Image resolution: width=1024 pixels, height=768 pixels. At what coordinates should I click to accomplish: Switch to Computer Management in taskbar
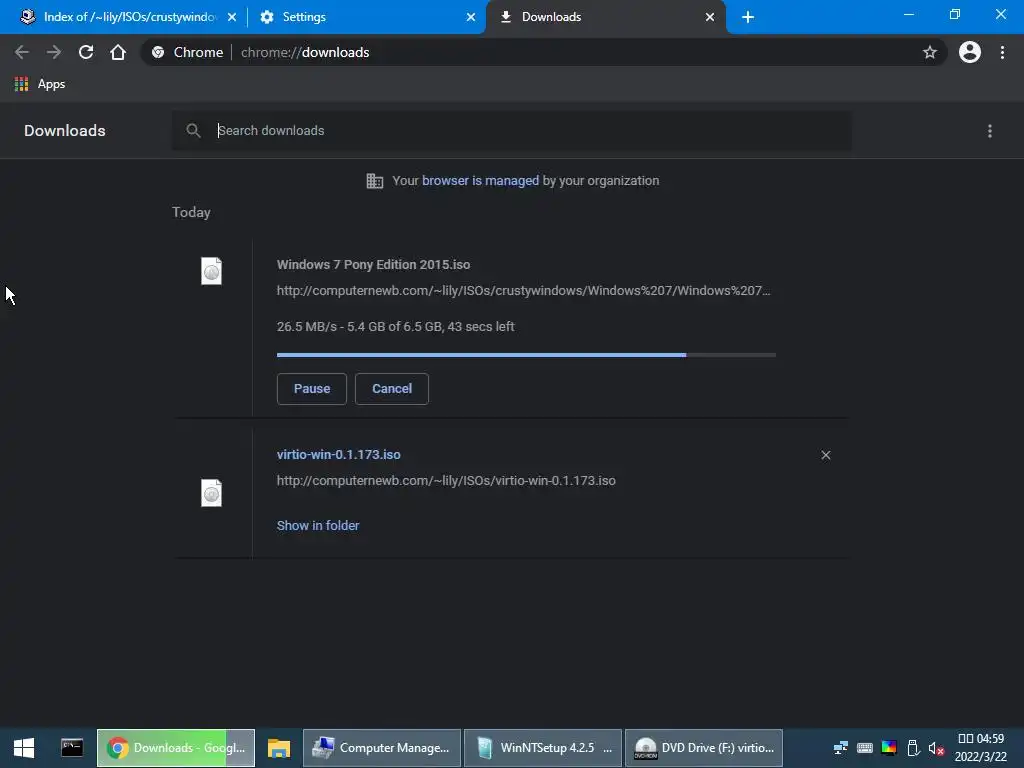pos(382,748)
